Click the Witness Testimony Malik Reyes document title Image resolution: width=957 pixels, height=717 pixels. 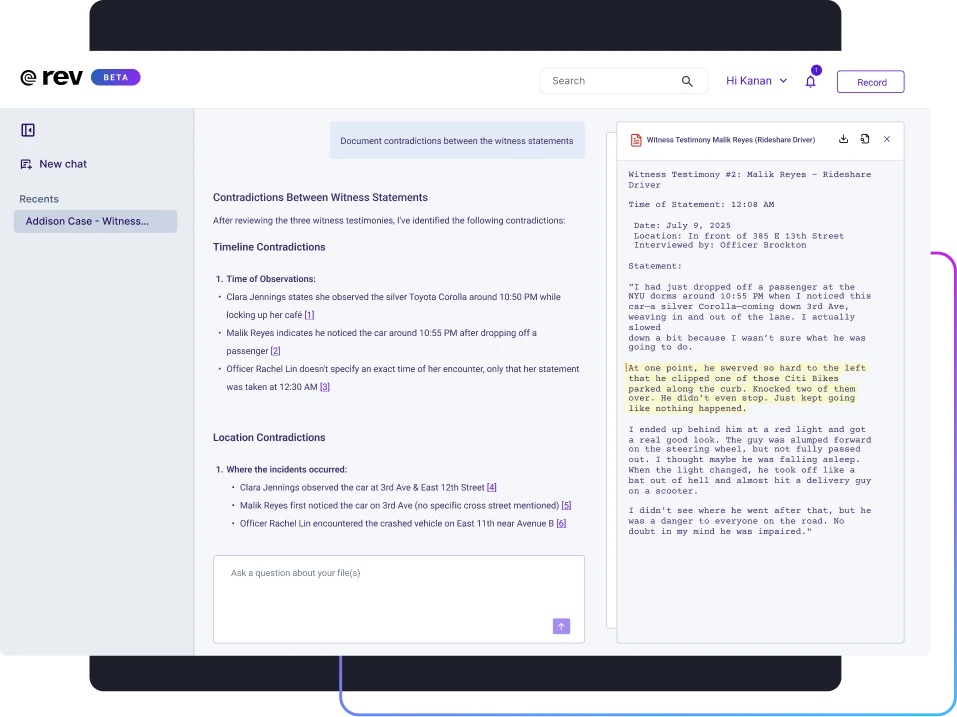[731, 140]
